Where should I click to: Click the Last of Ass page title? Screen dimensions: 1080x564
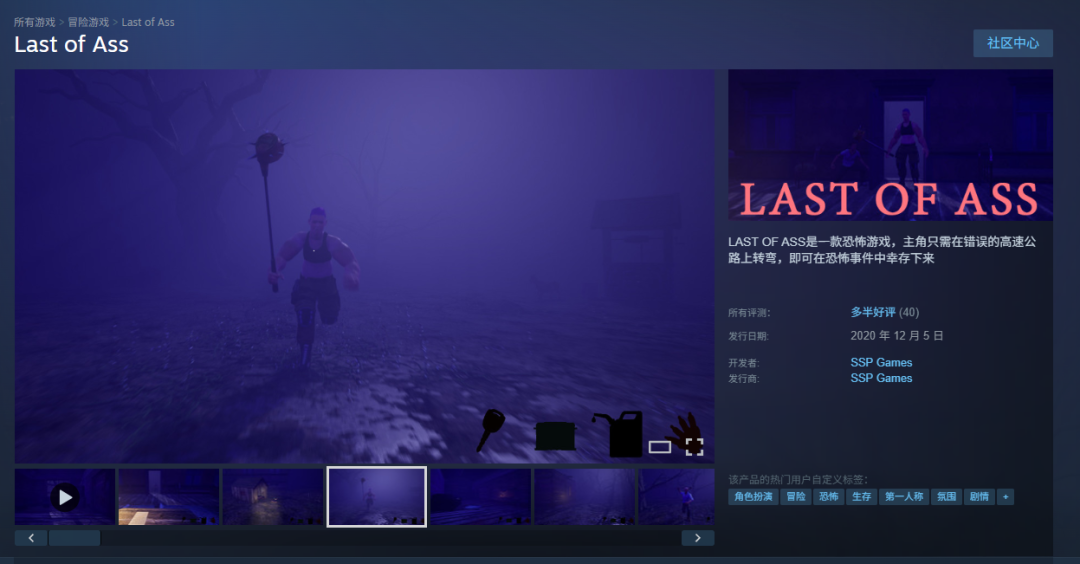pyautogui.click(x=71, y=45)
